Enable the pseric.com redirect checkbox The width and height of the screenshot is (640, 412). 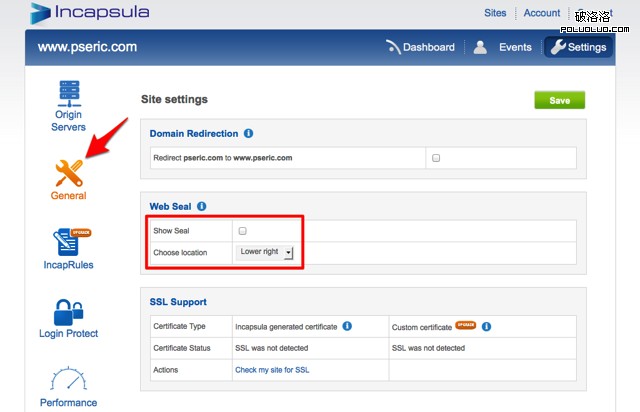[x=435, y=158]
